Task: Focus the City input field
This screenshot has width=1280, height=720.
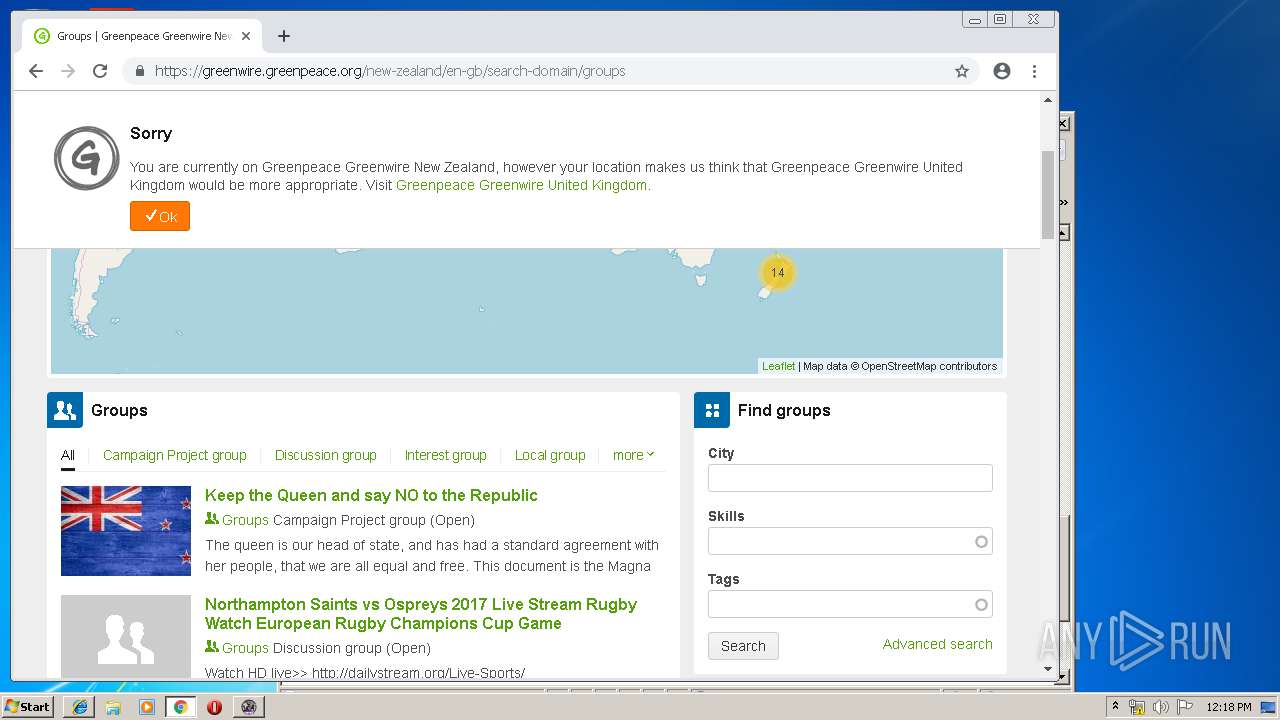Action: click(850, 478)
